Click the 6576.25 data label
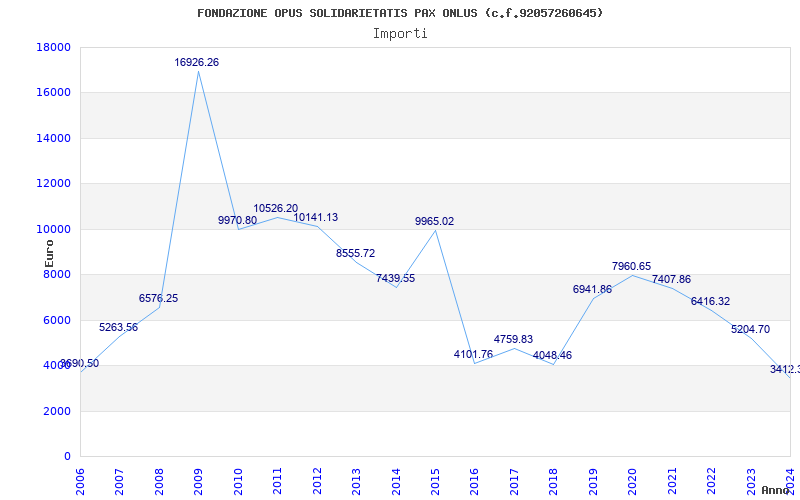This screenshot has height=500, width=800. click(x=158, y=298)
